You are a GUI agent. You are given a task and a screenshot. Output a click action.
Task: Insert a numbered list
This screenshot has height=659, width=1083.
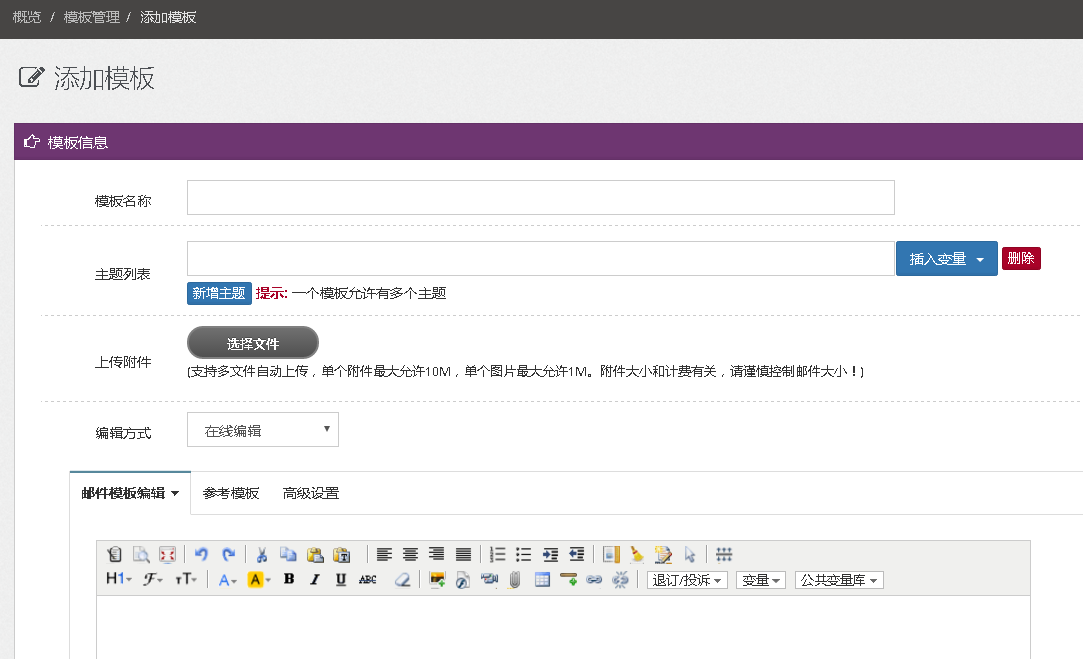pos(498,554)
